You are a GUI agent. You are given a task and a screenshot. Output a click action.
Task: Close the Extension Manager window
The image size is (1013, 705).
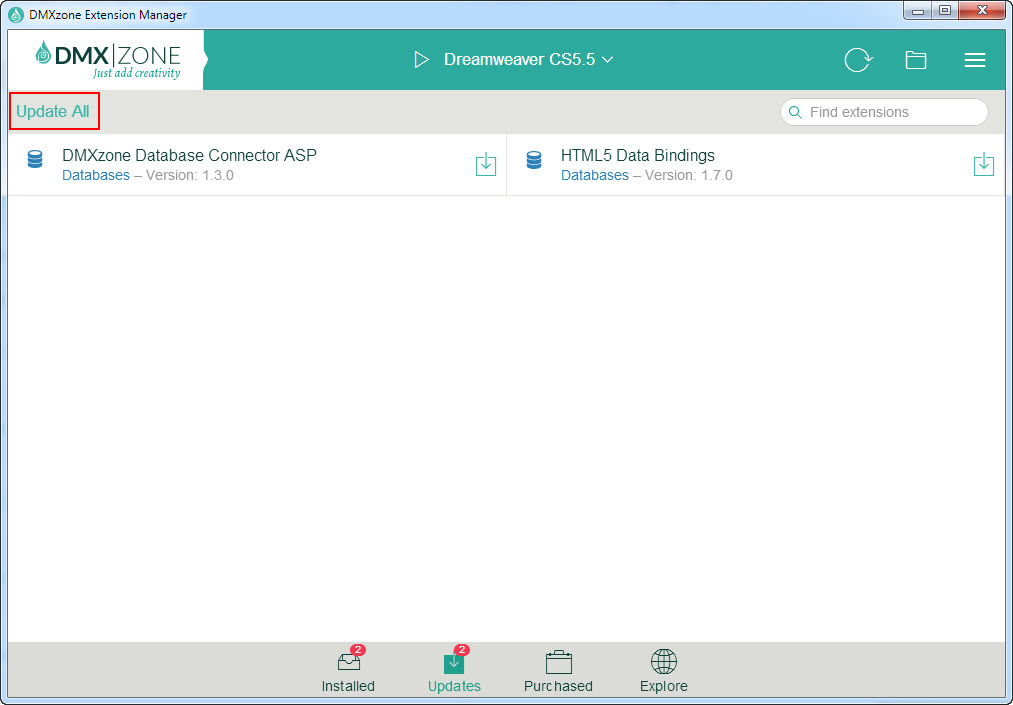[982, 10]
